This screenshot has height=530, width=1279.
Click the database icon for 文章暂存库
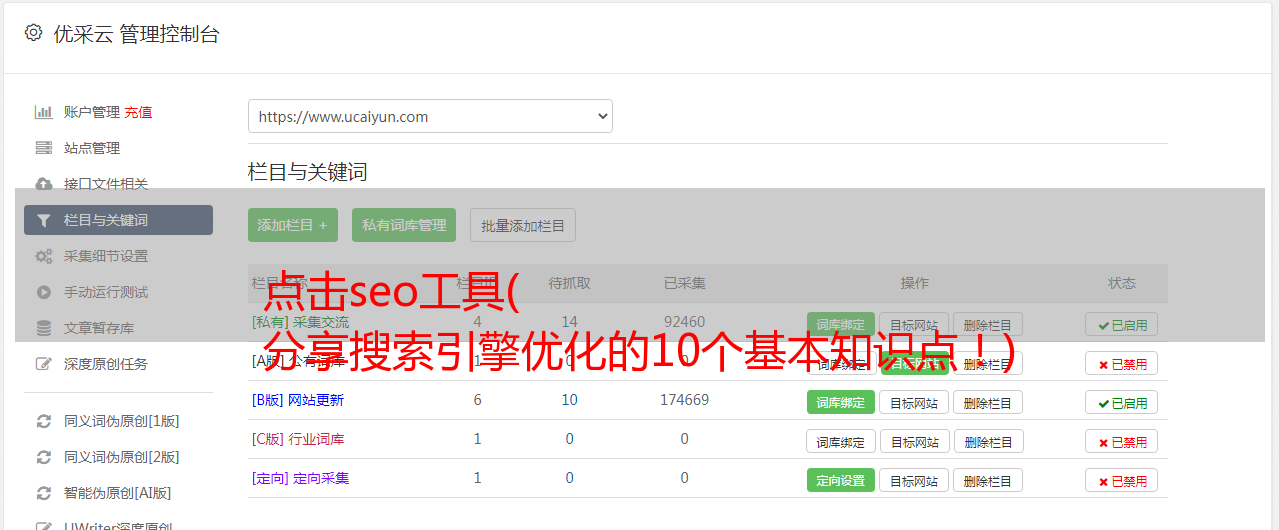[43, 328]
